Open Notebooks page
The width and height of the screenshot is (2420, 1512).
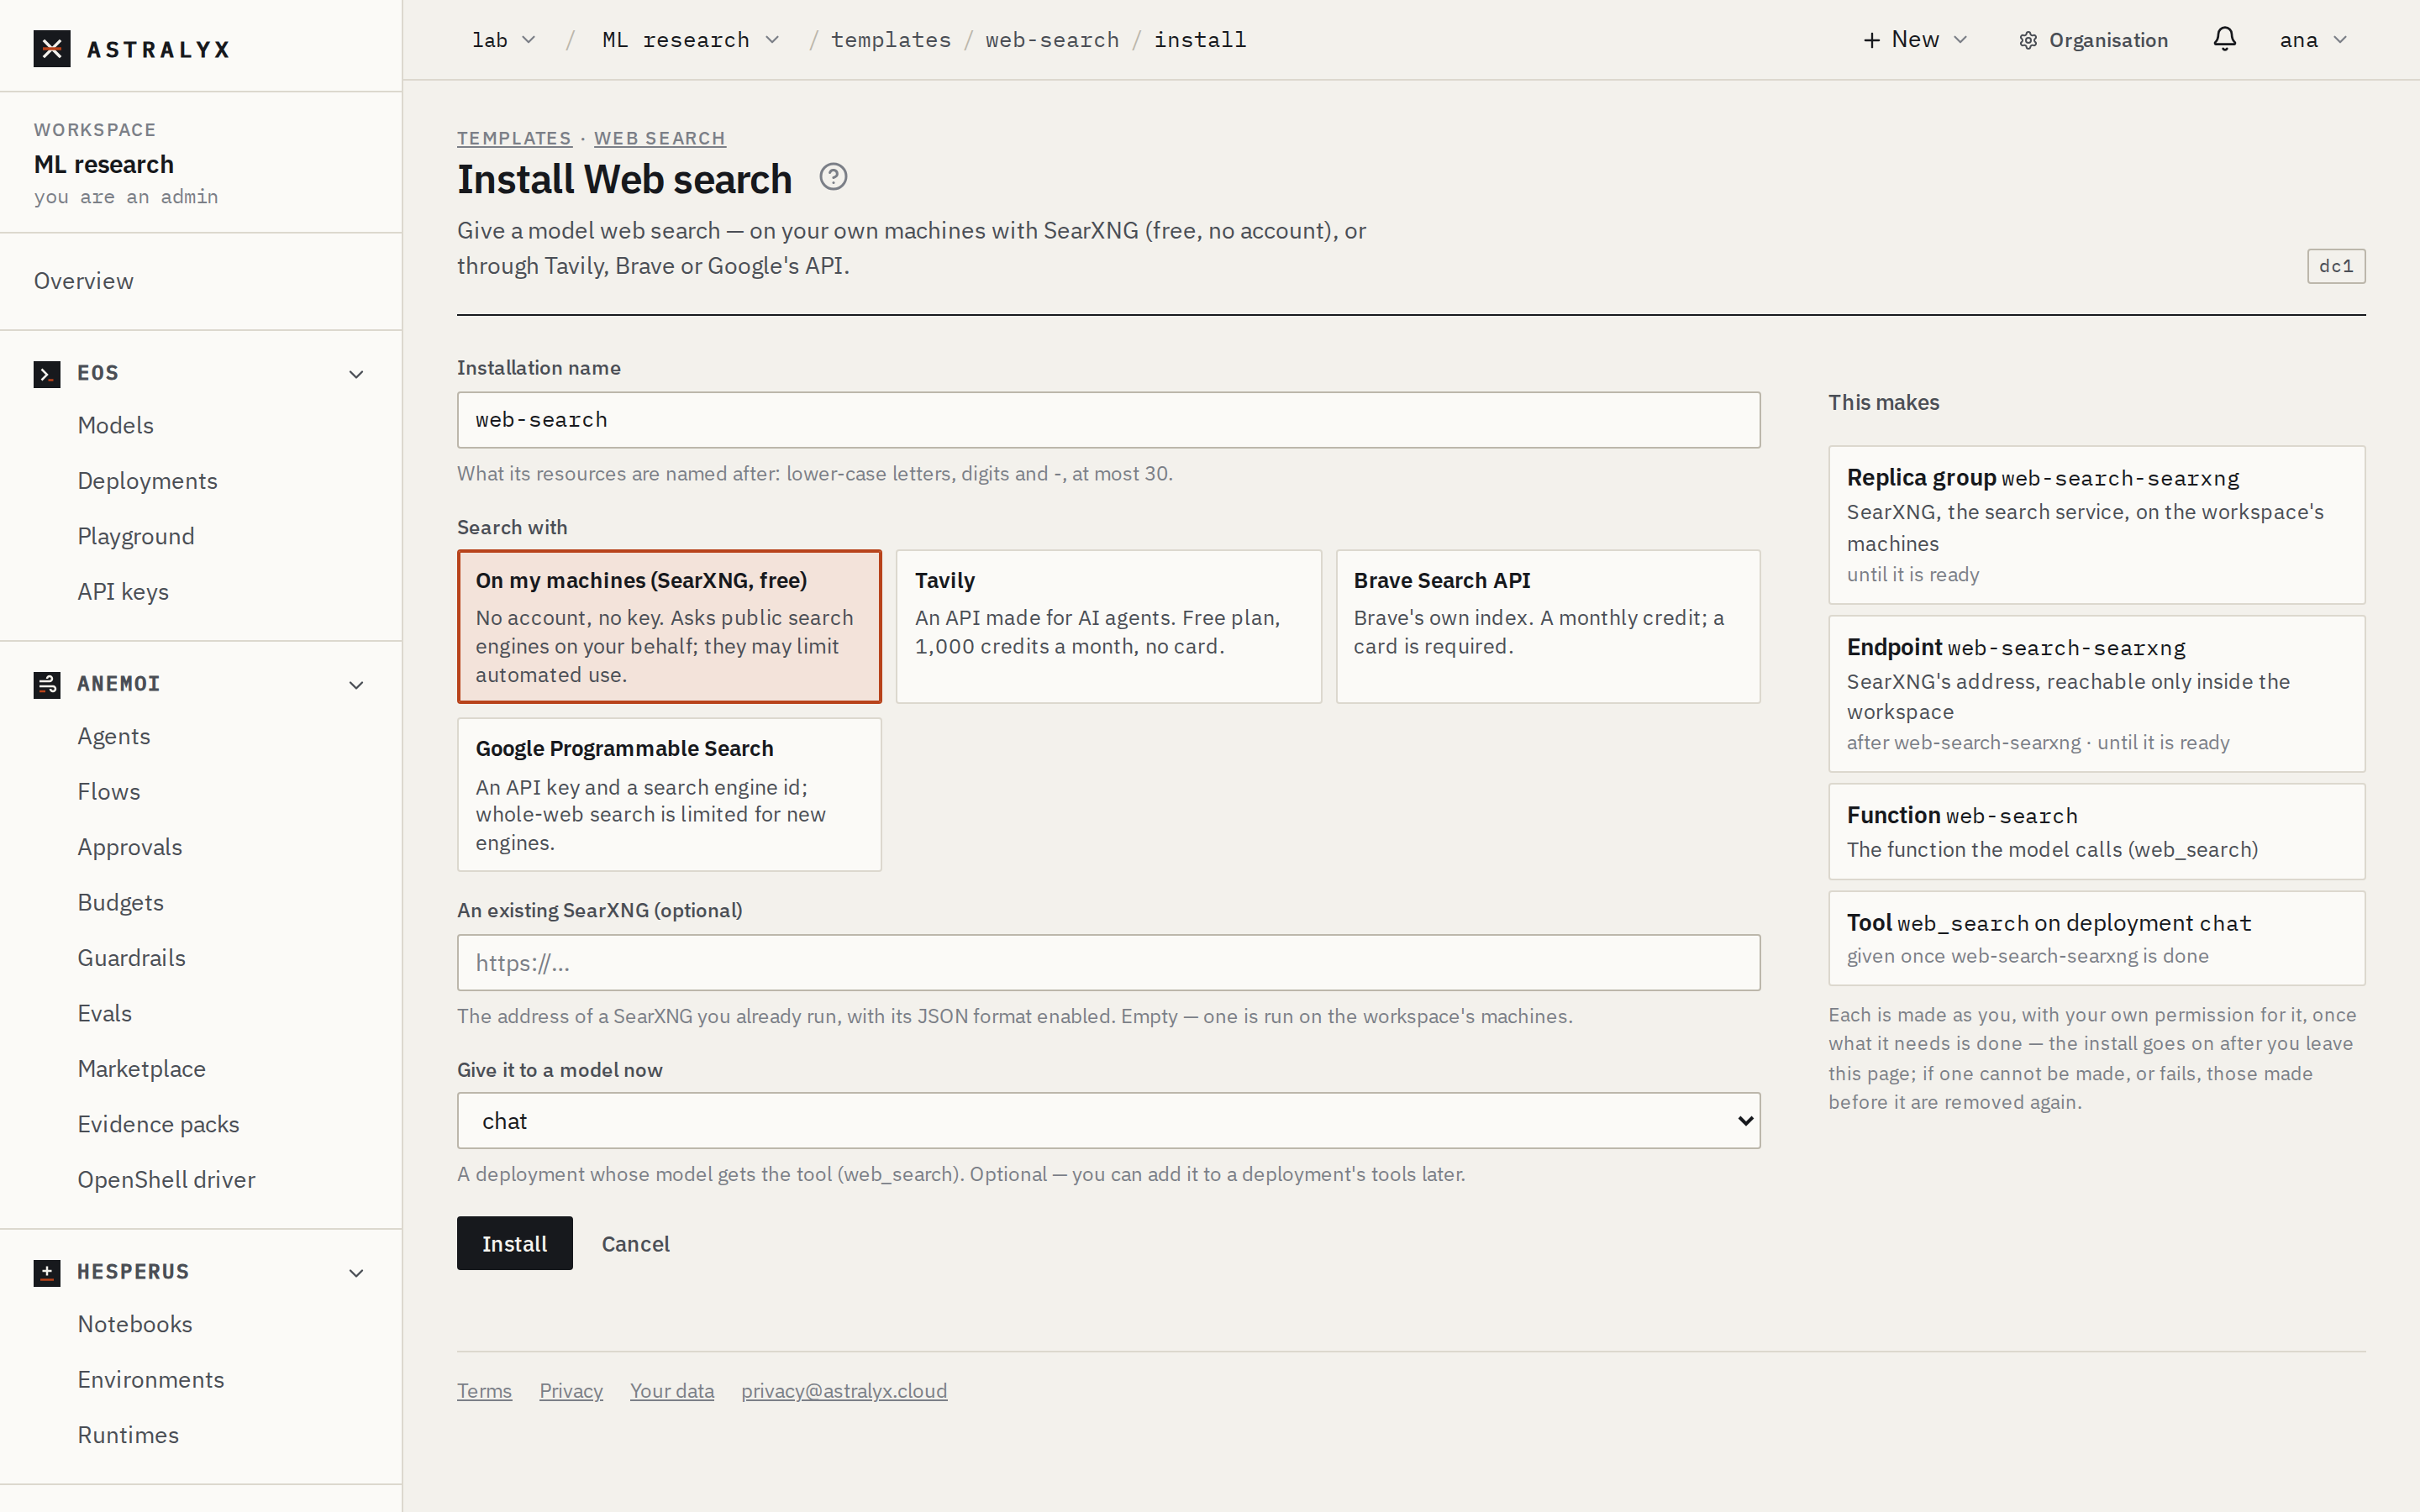[135, 1324]
